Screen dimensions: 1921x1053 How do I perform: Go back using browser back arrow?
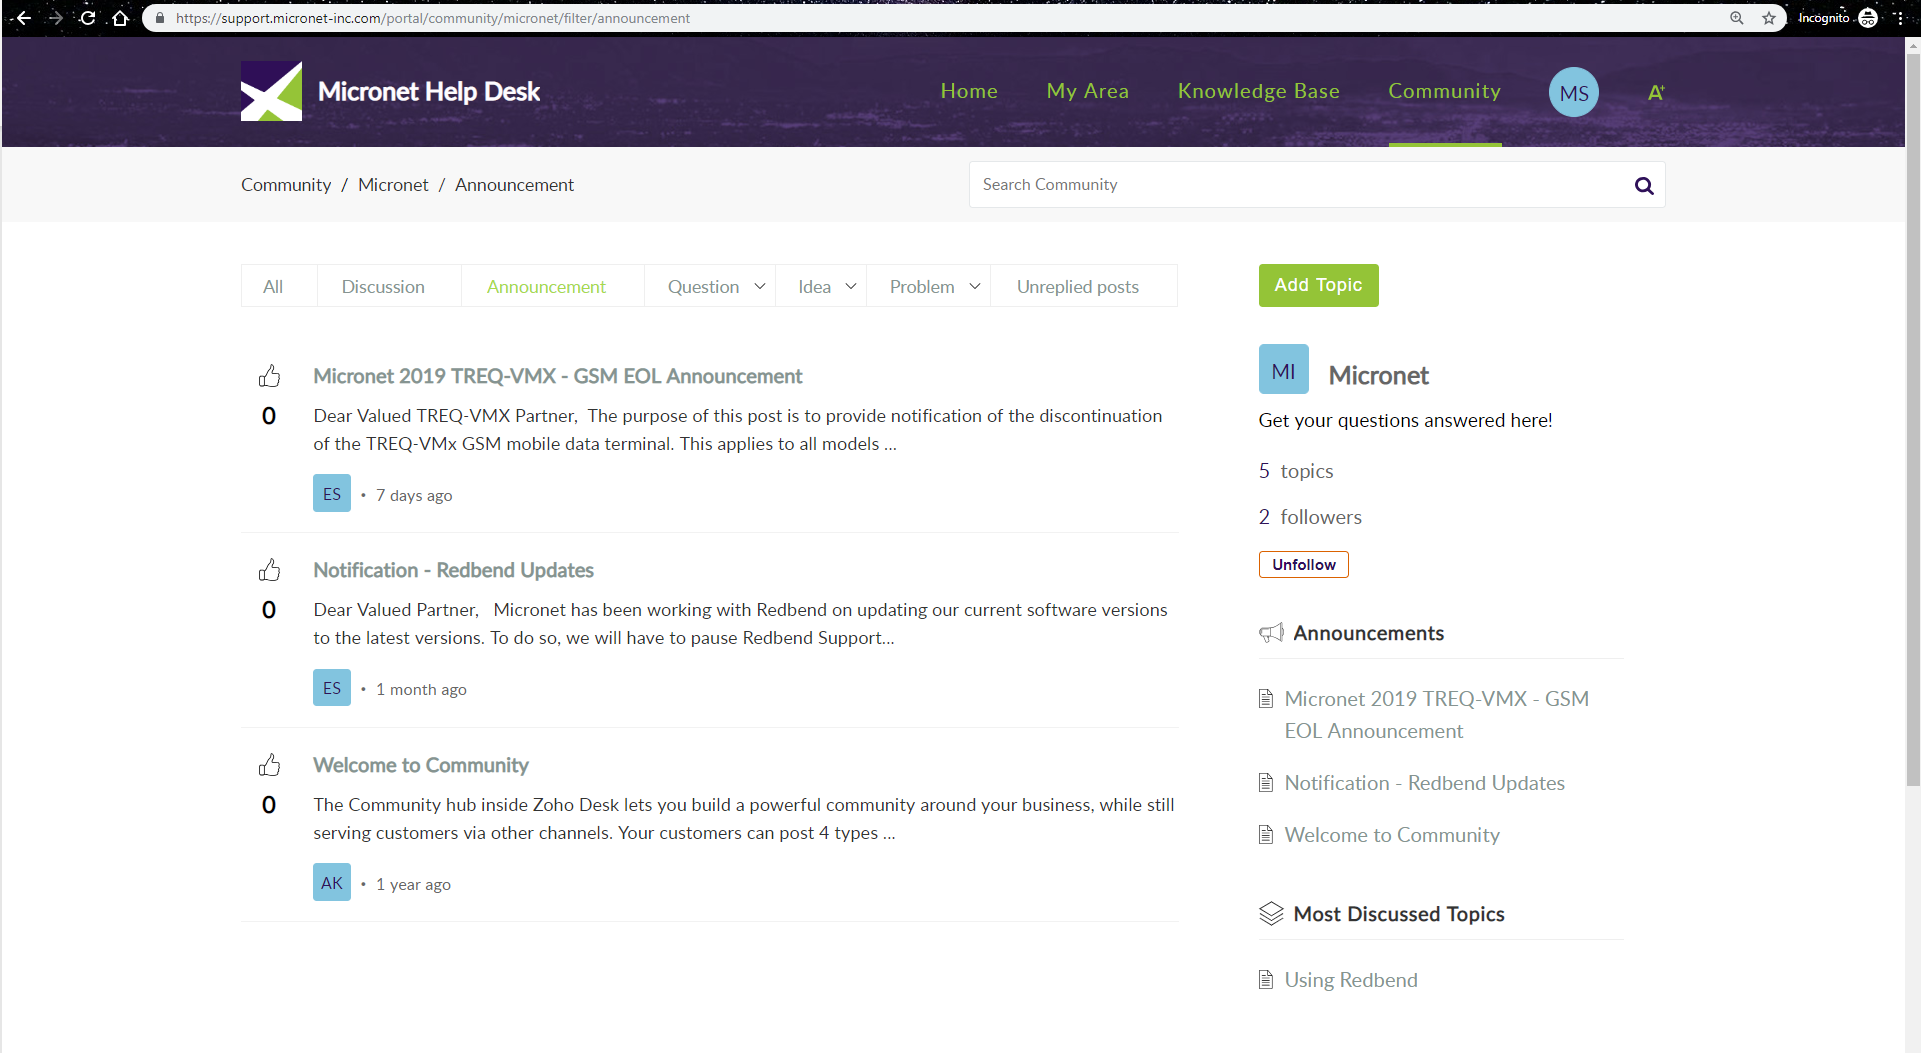click(x=24, y=18)
